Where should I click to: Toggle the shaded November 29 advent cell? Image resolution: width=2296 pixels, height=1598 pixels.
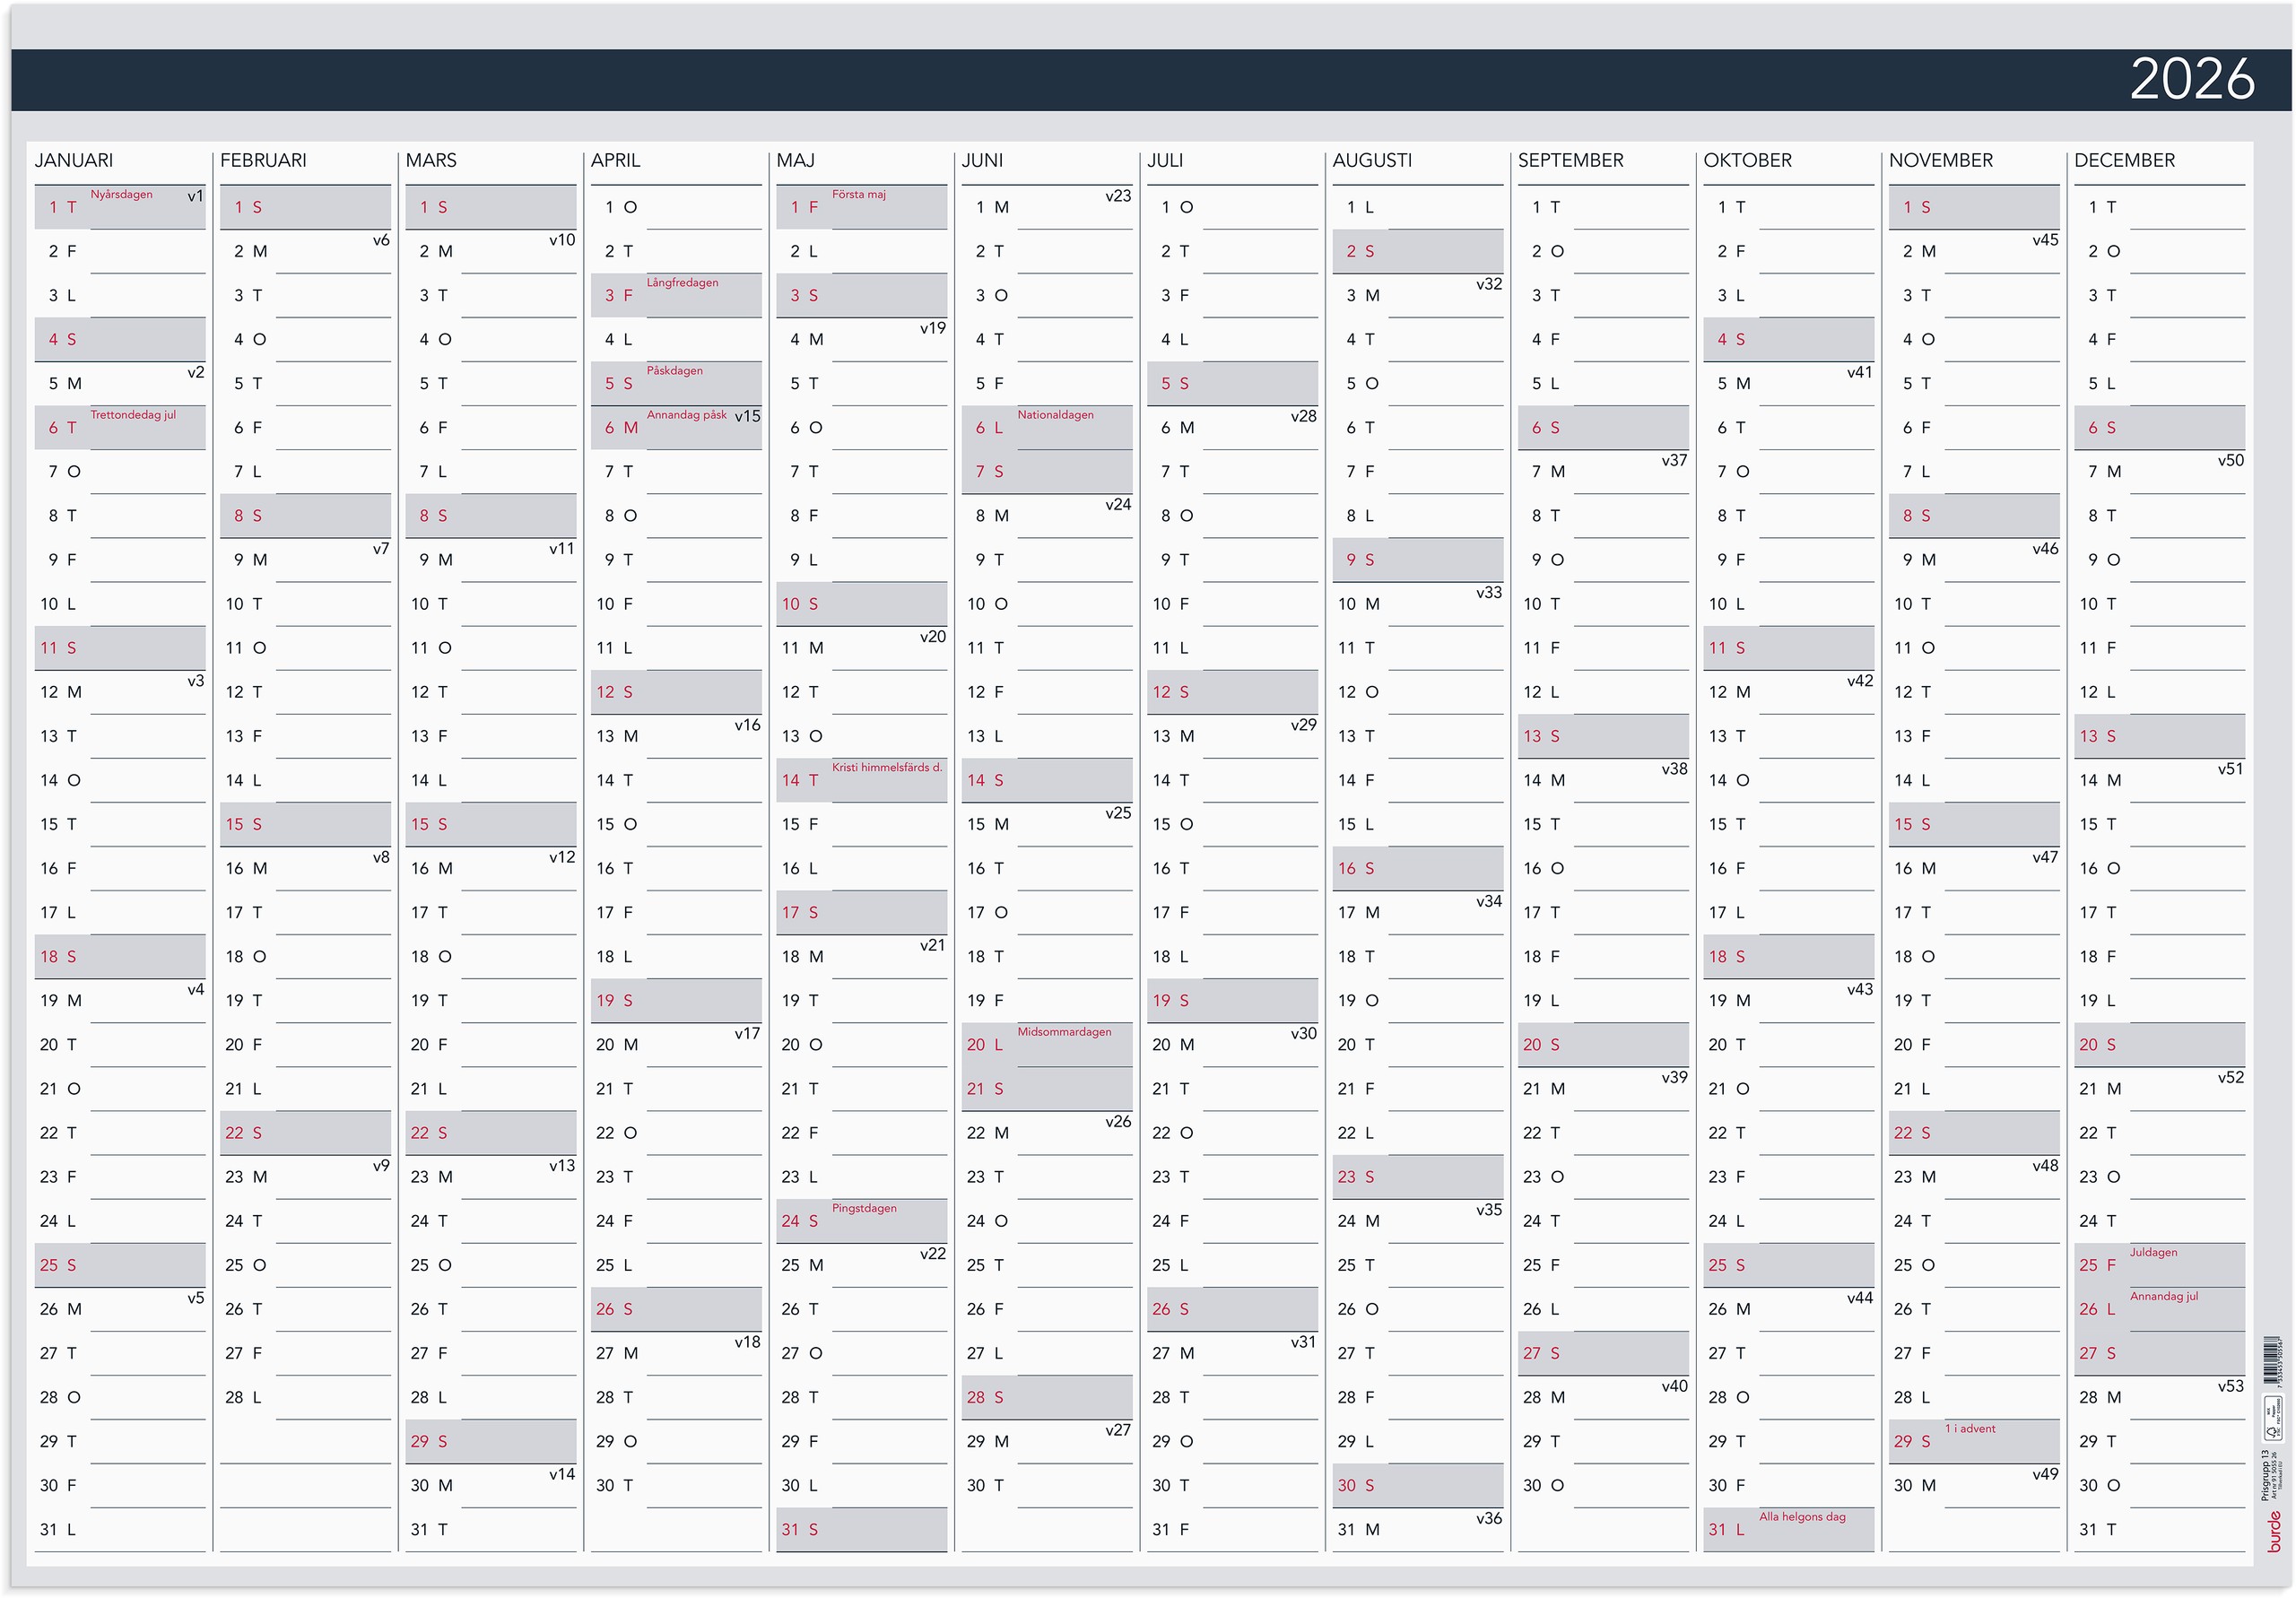click(x=1973, y=1441)
